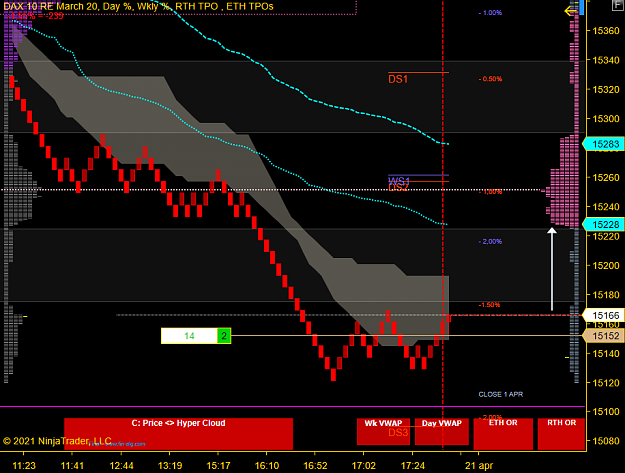Click the Wk VWAP signal box
Screen dimensions: 625x473
click(383, 431)
